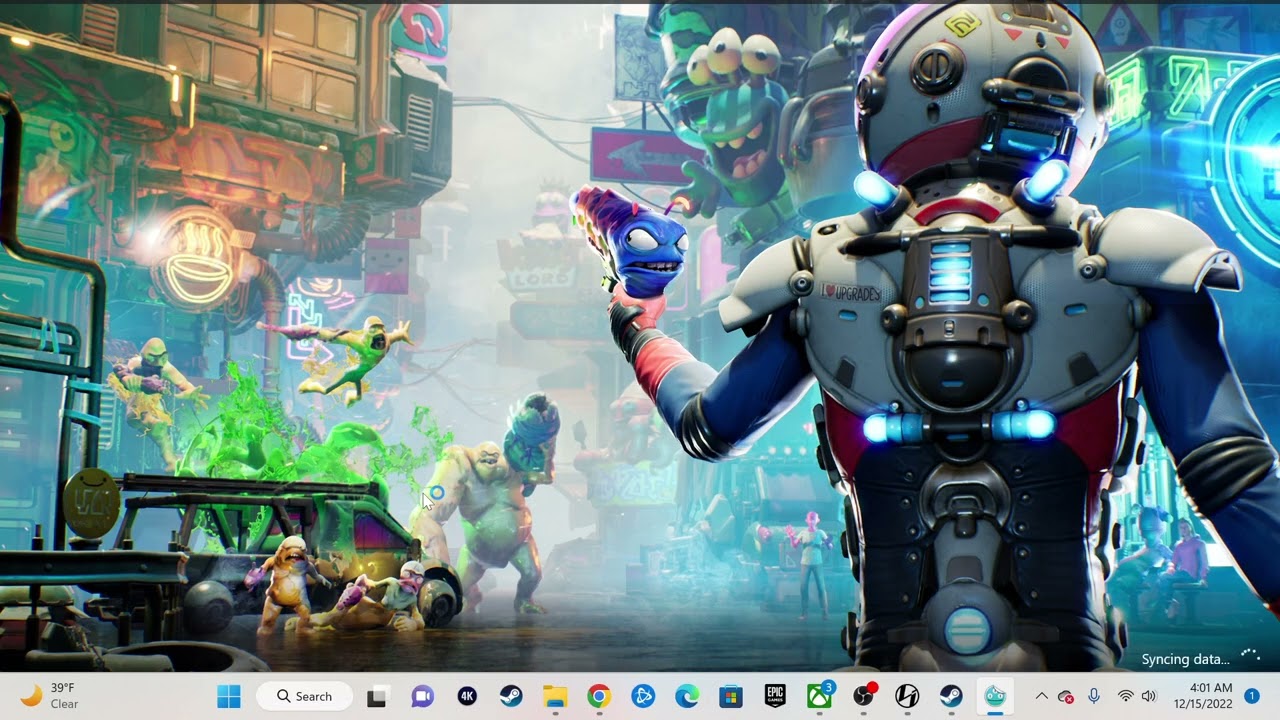Open the black circular slash-logo app icon

[x=907, y=697]
